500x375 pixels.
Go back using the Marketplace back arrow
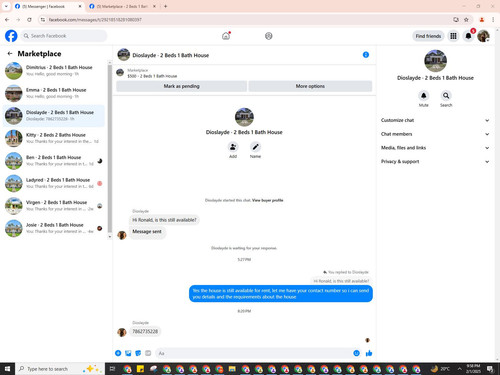pos(10,53)
